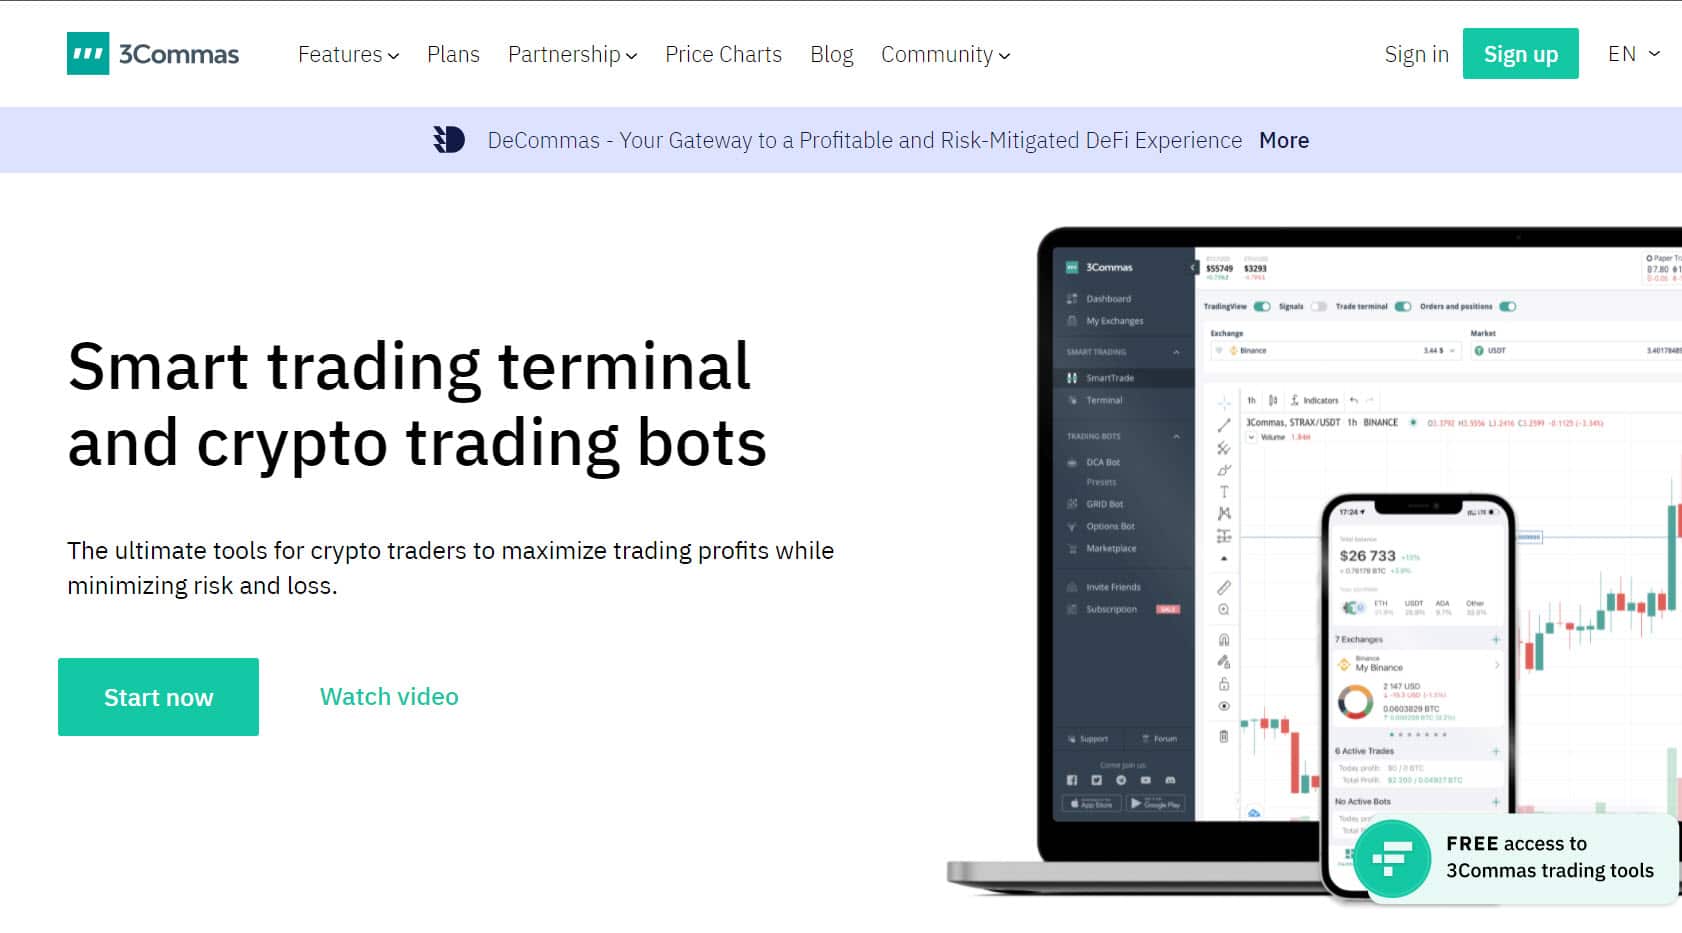
Task: Toggle the Trade terminal switch
Action: click(1403, 307)
